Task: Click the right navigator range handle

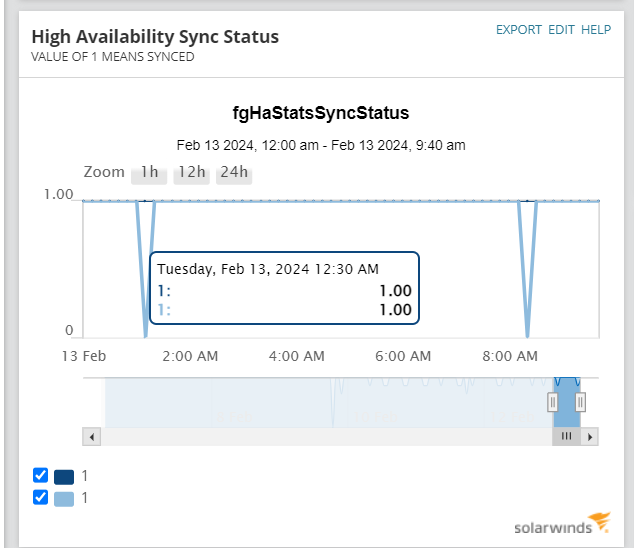Action: point(580,402)
